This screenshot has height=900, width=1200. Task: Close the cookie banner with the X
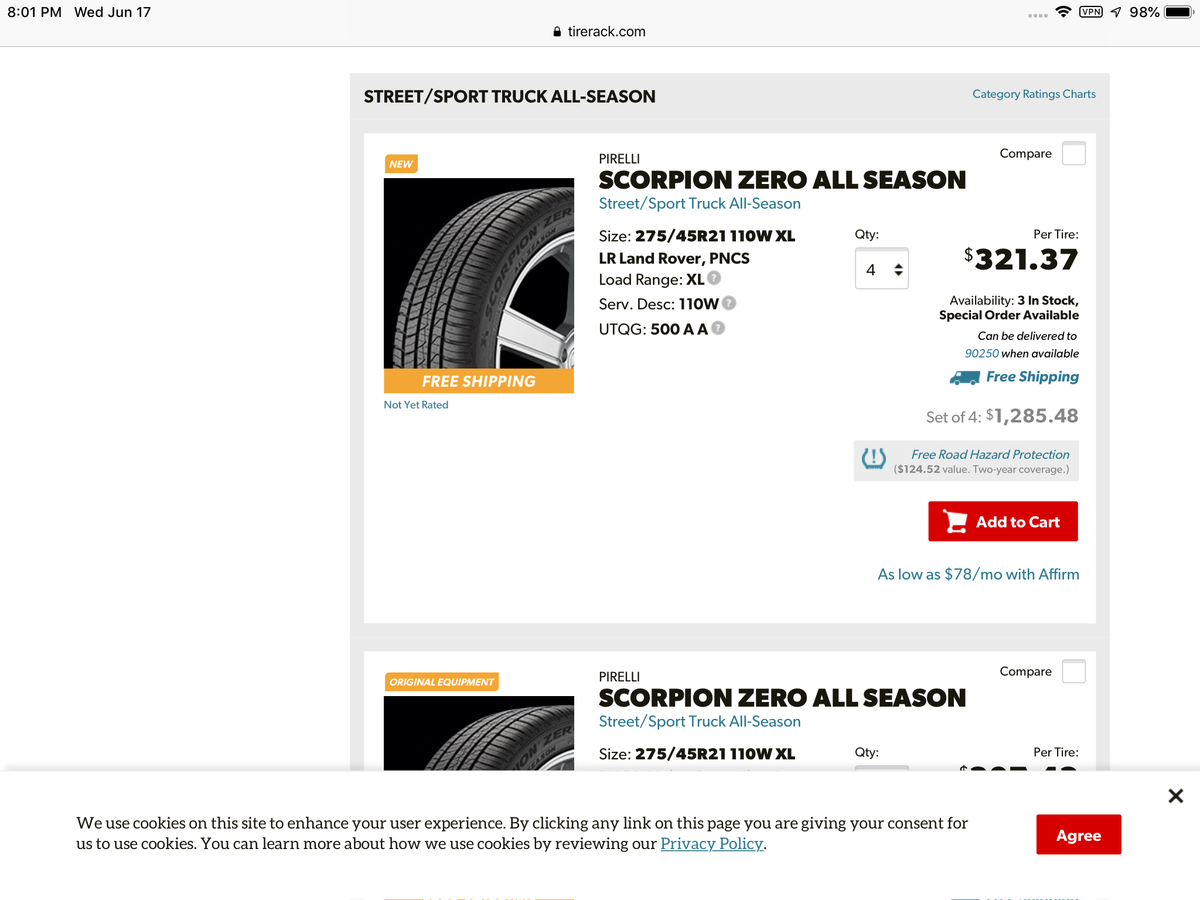click(x=1176, y=796)
